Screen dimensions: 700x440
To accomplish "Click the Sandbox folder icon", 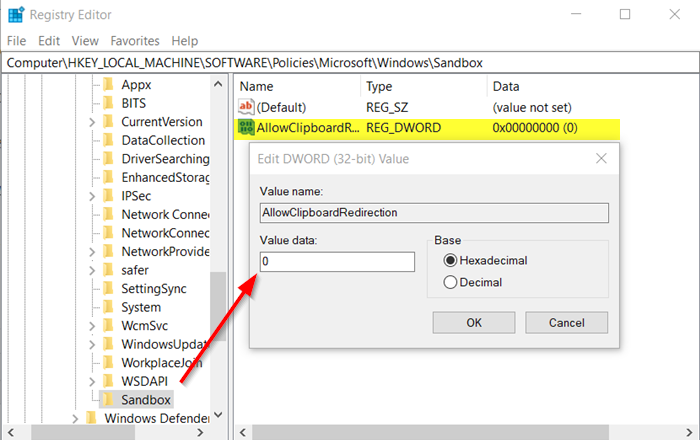I will (108, 400).
